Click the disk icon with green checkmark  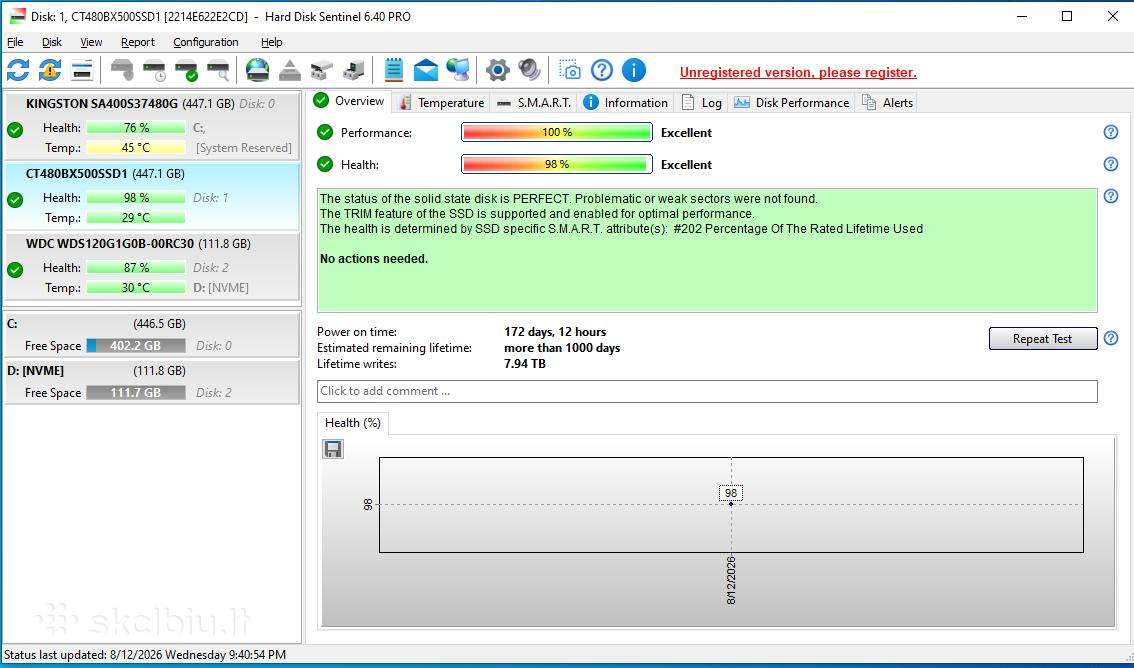(187, 70)
